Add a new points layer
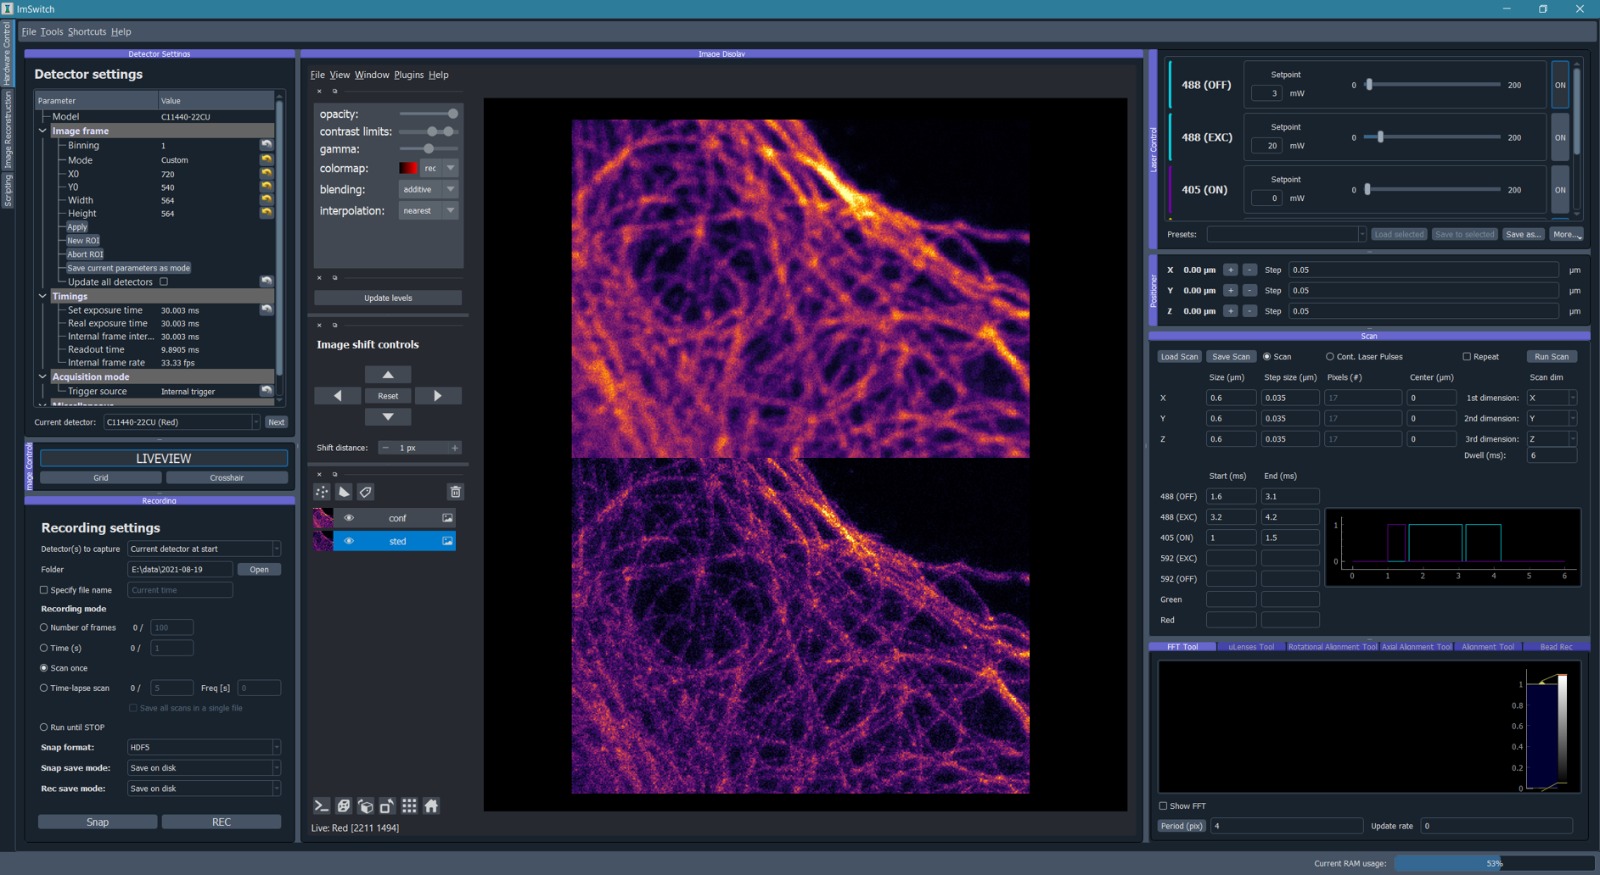 (x=322, y=492)
